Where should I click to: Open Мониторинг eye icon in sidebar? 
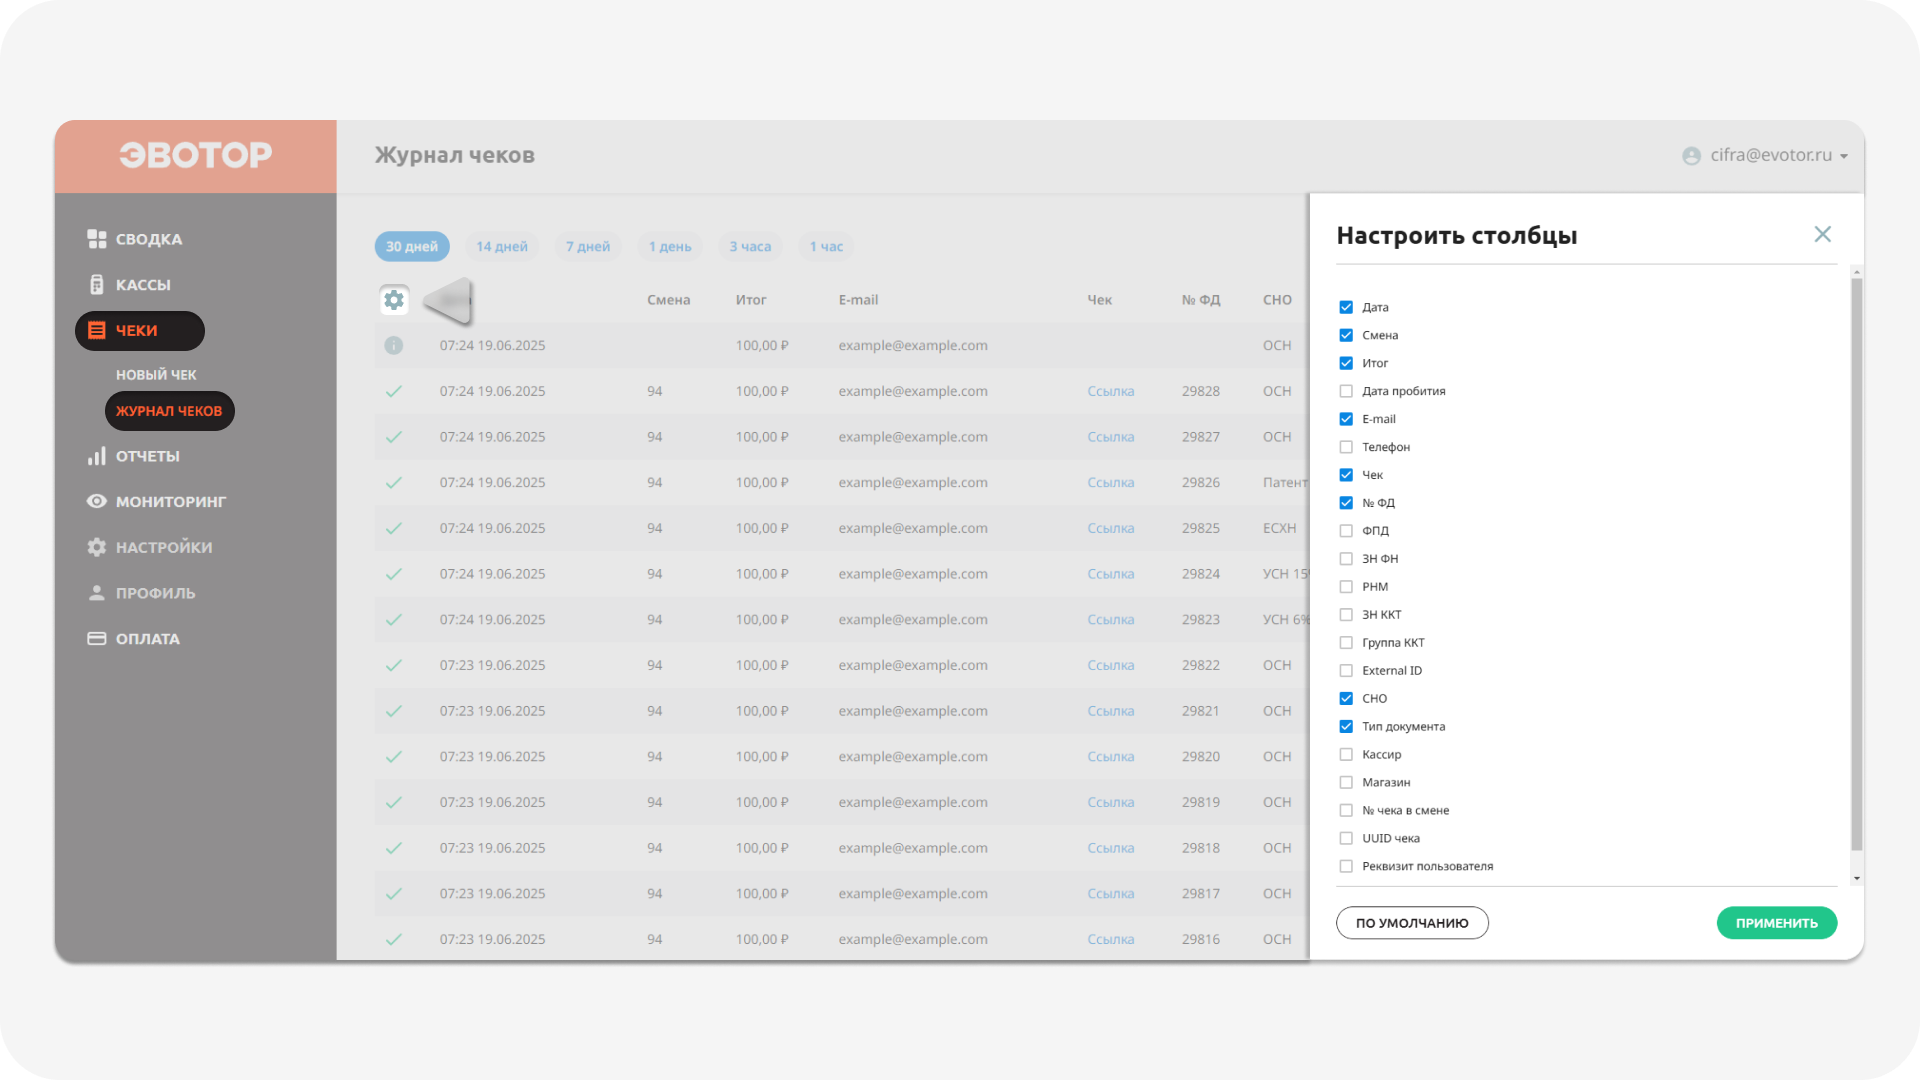click(97, 502)
